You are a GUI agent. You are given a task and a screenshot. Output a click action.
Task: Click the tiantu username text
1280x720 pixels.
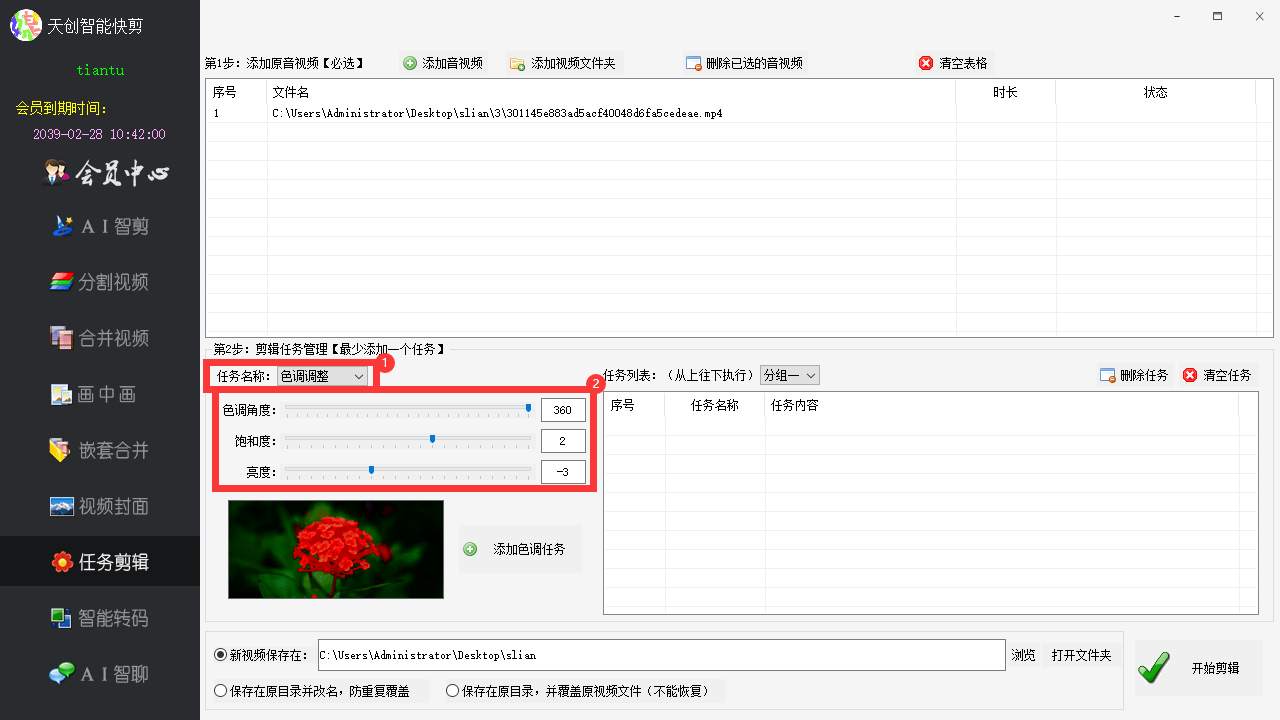[x=100, y=70]
